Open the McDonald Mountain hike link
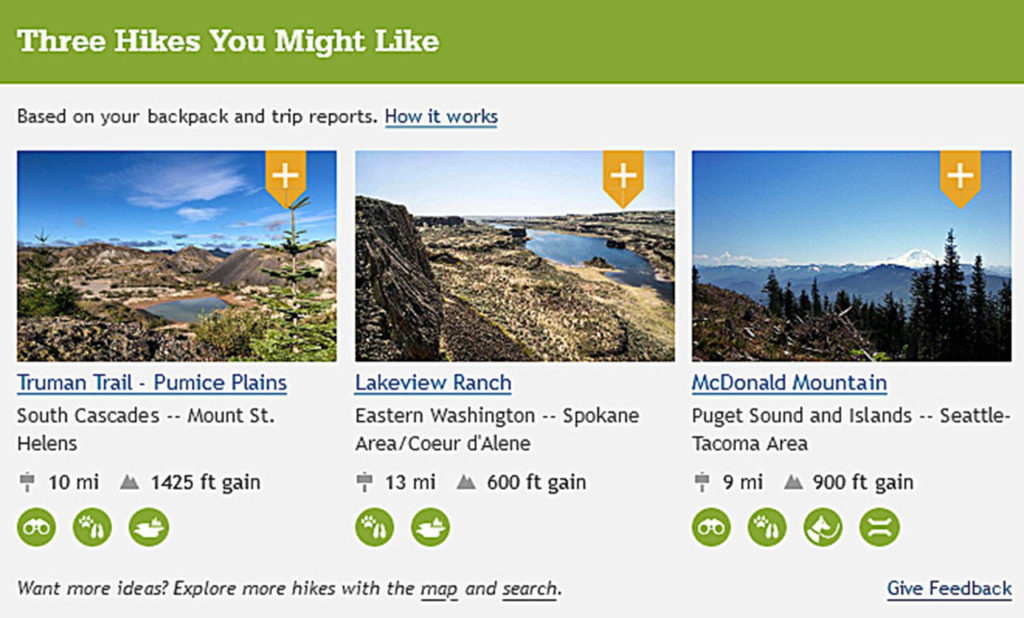 [x=789, y=383]
